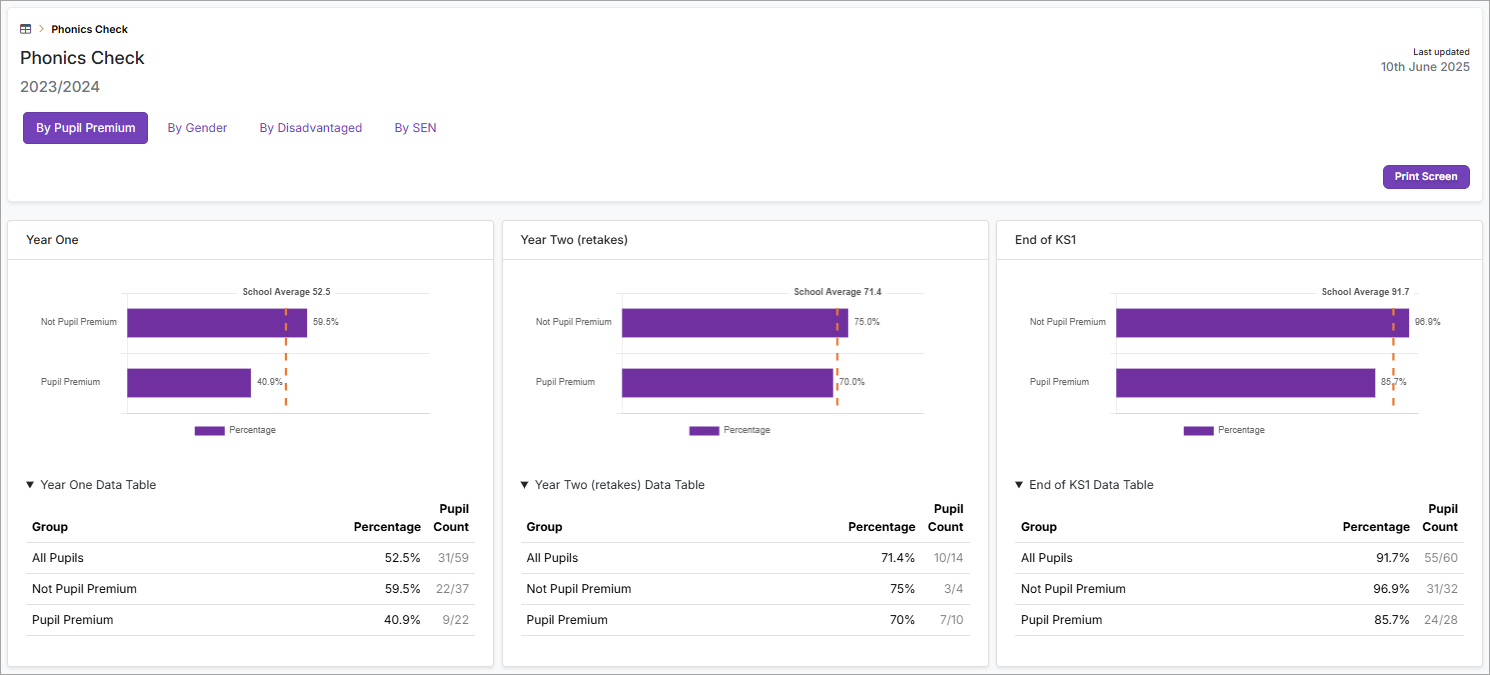Click the Pupil Premium bar in Year One chart
Screen dimensions: 1490x675
[188, 383]
